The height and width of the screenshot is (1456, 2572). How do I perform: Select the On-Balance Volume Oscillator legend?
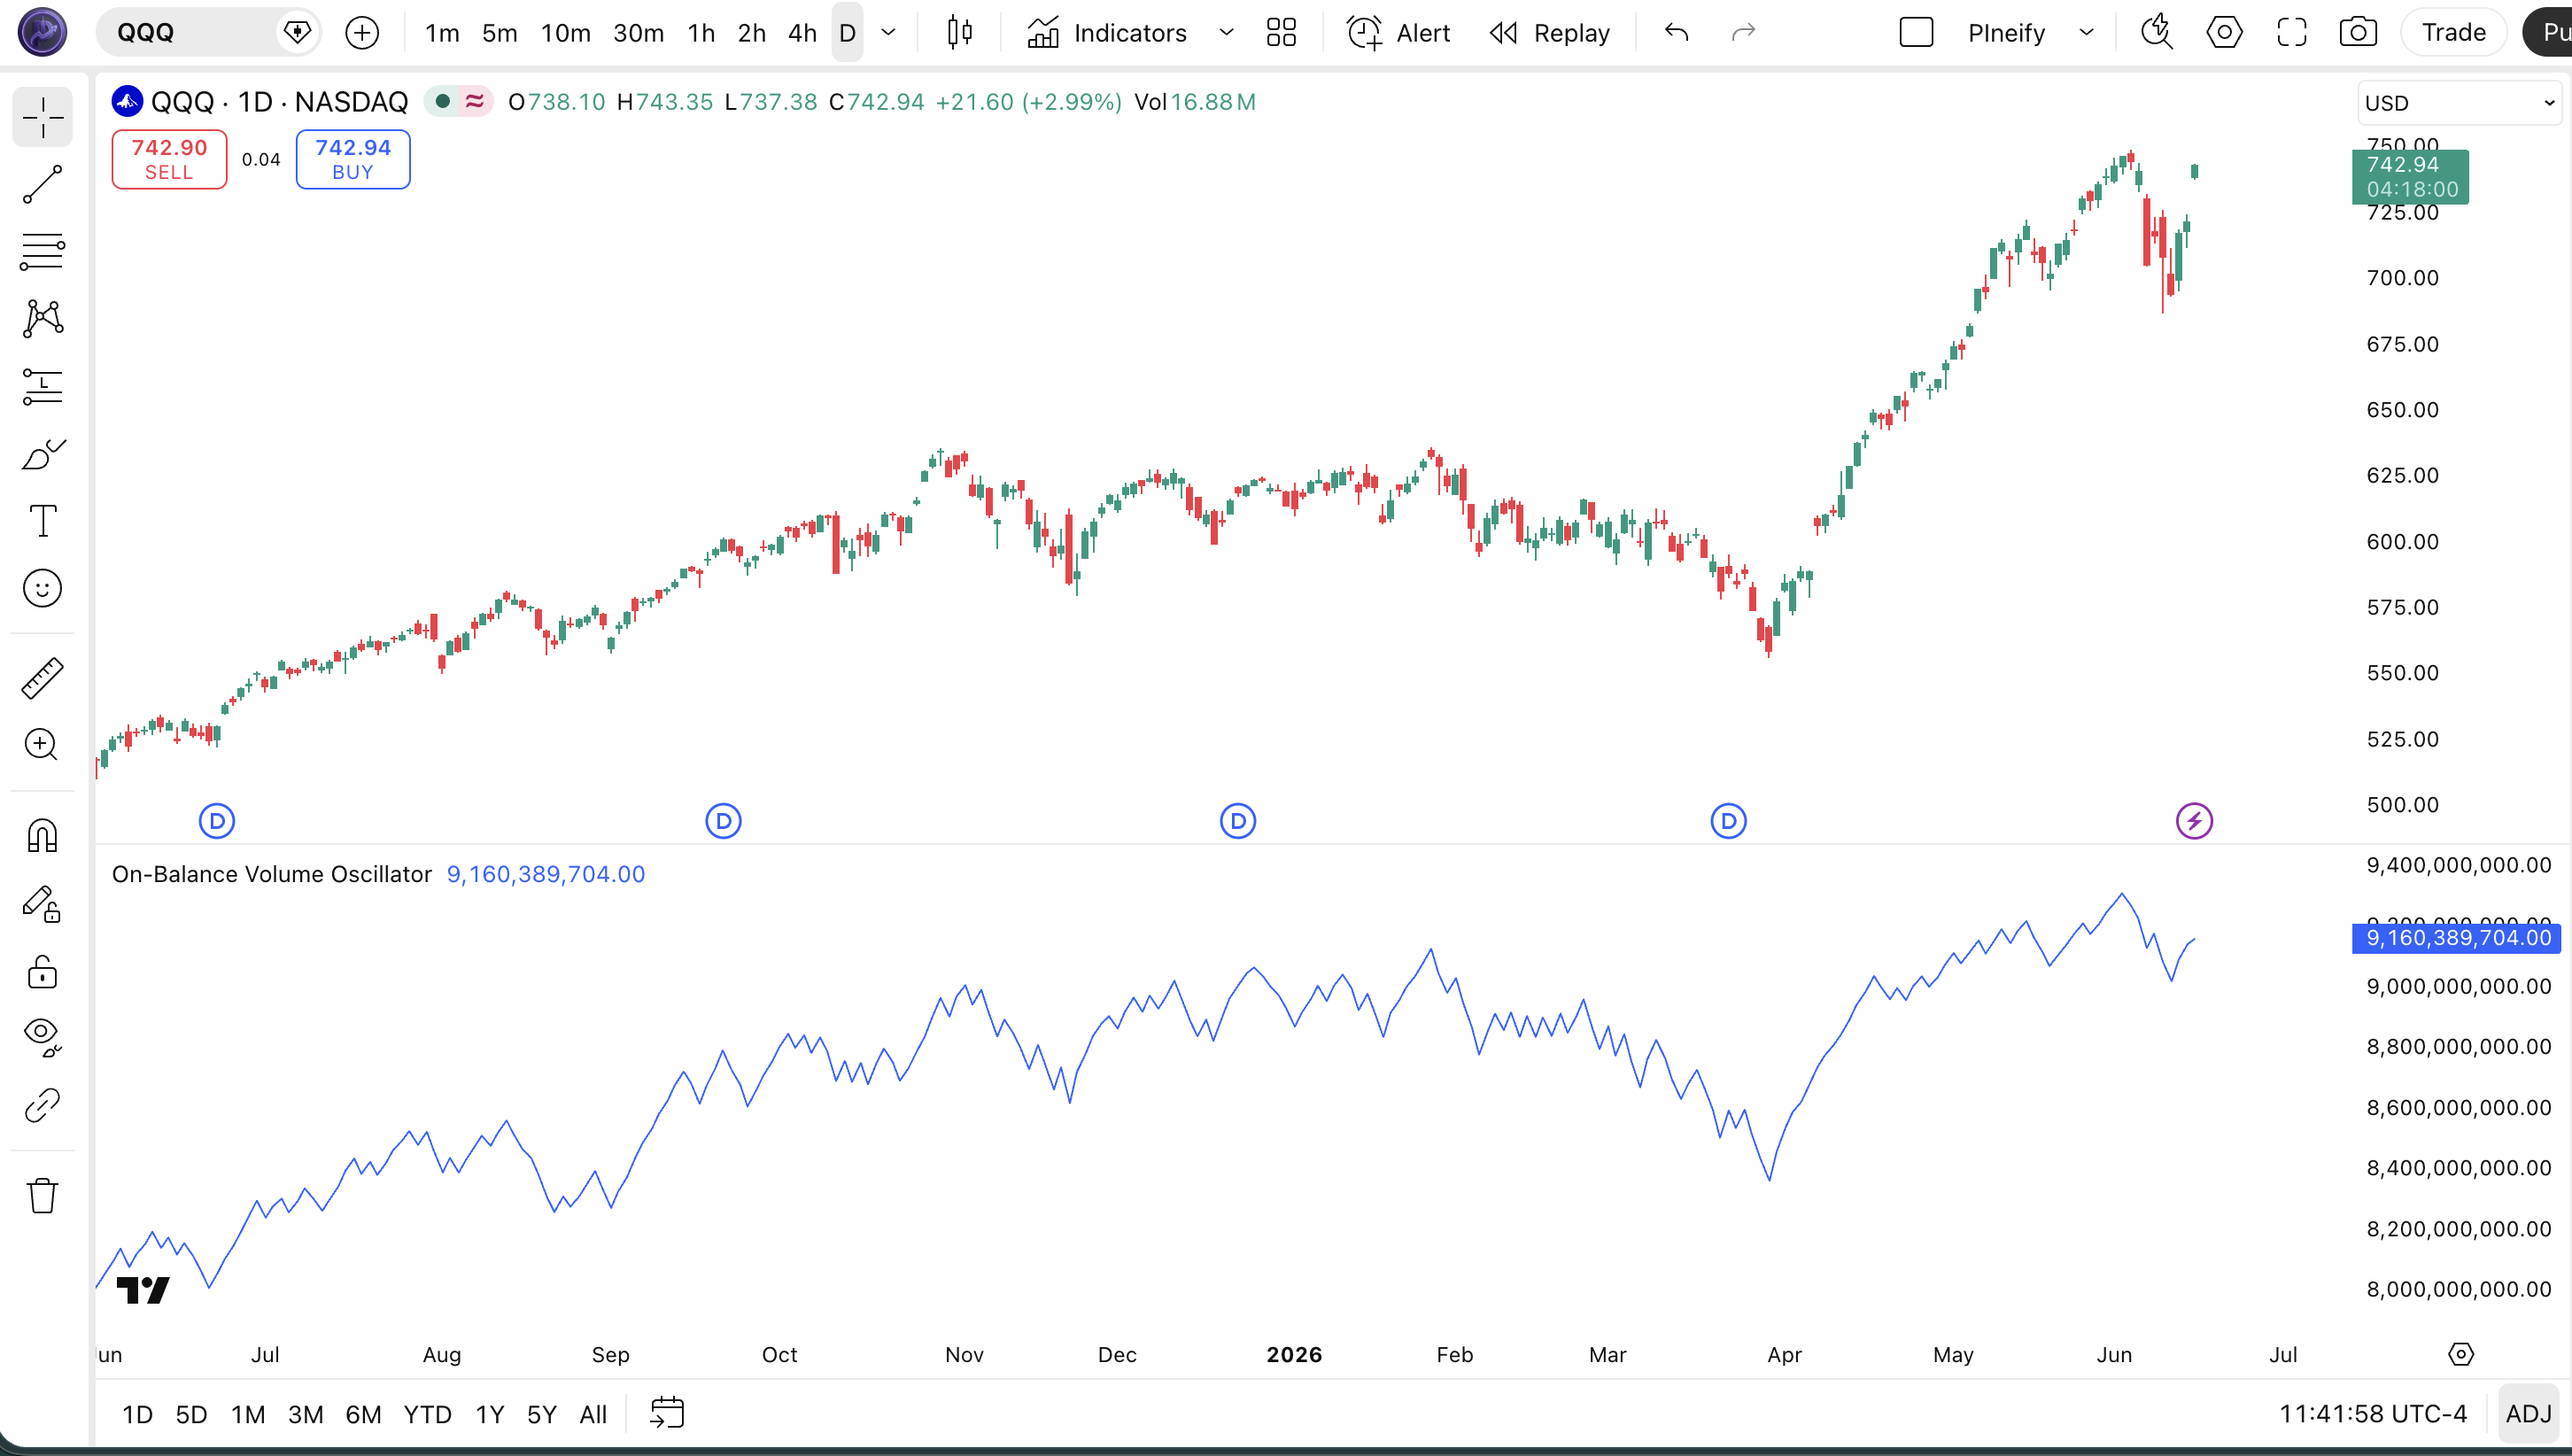tap(272, 874)
